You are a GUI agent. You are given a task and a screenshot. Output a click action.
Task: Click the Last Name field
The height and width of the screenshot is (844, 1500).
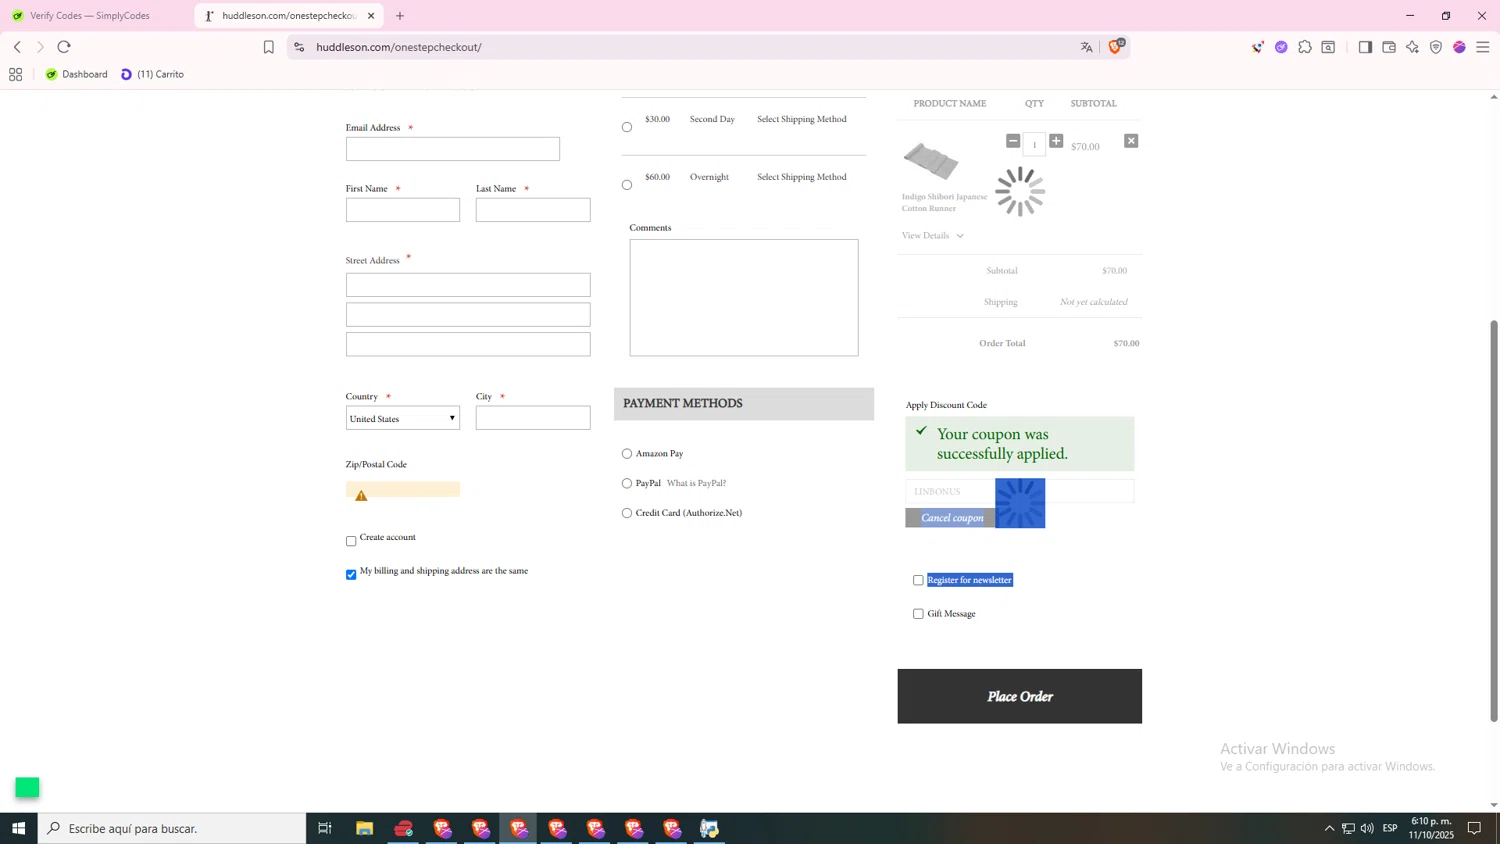point(533,210)
